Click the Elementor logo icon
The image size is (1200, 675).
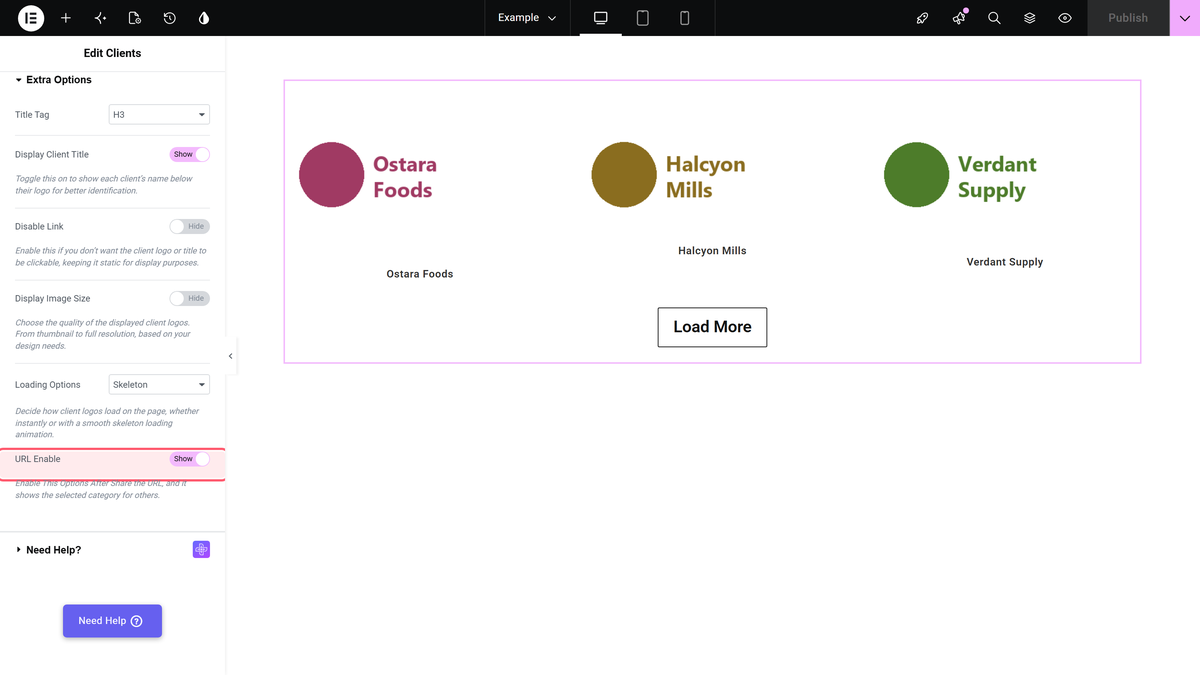pyautogui.click(x=31, y=18)
